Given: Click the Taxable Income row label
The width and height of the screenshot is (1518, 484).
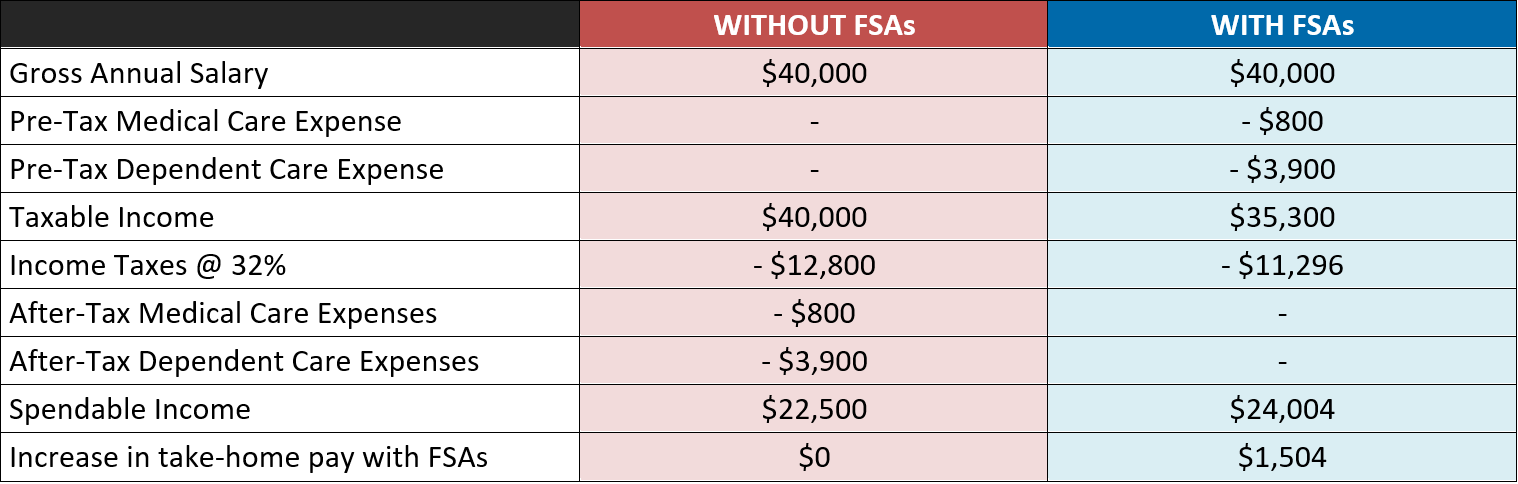Looking at the screenshot, I should (x=112, y=217).
